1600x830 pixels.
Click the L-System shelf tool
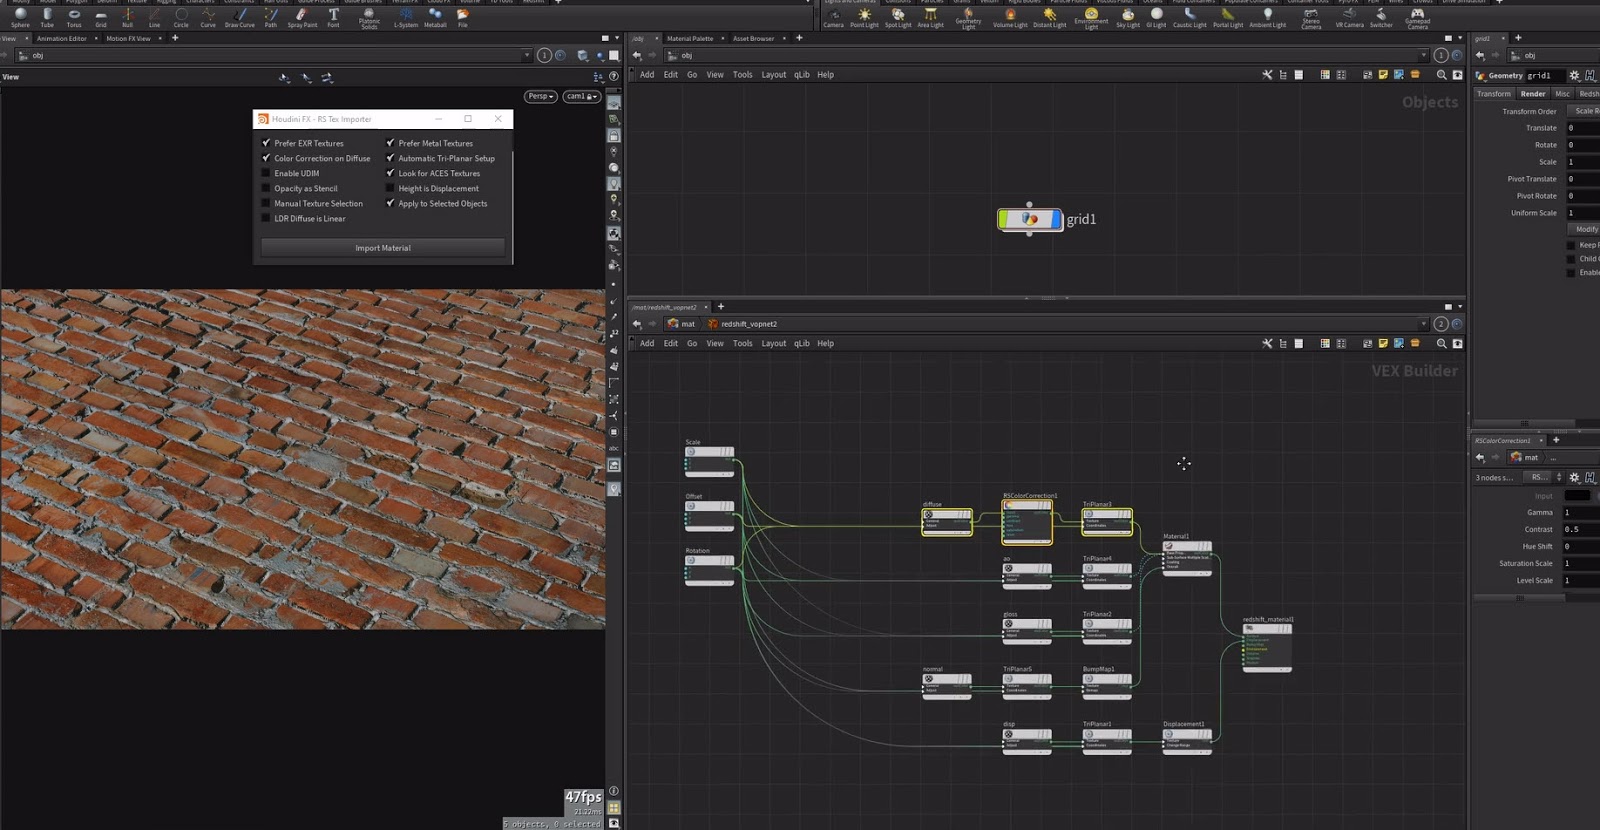click(x=405, y=17)
